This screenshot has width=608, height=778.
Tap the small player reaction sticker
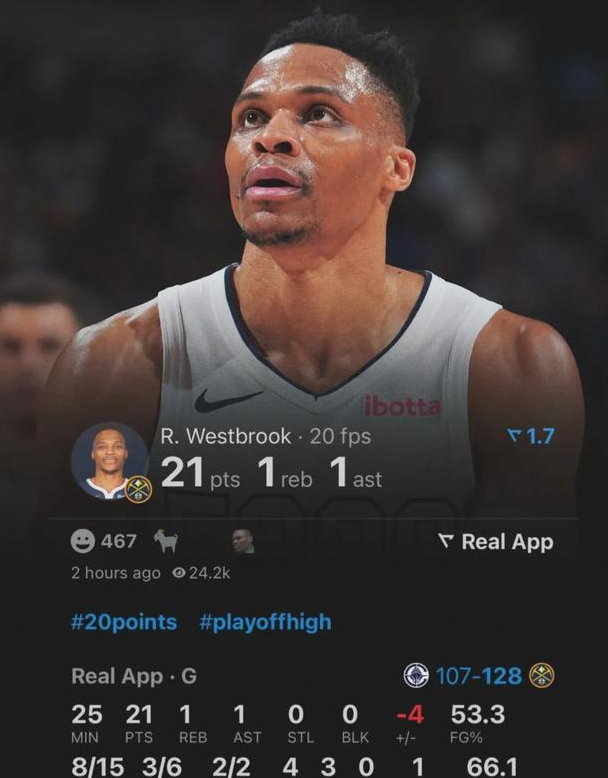tap(243, 541)
